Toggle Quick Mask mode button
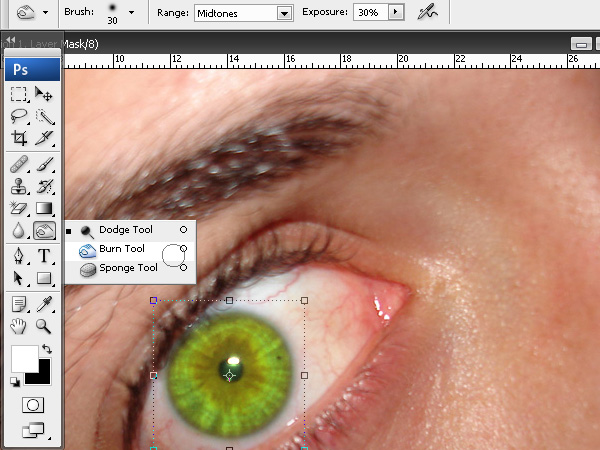The image size is (600, 450). tap(33, 405)
